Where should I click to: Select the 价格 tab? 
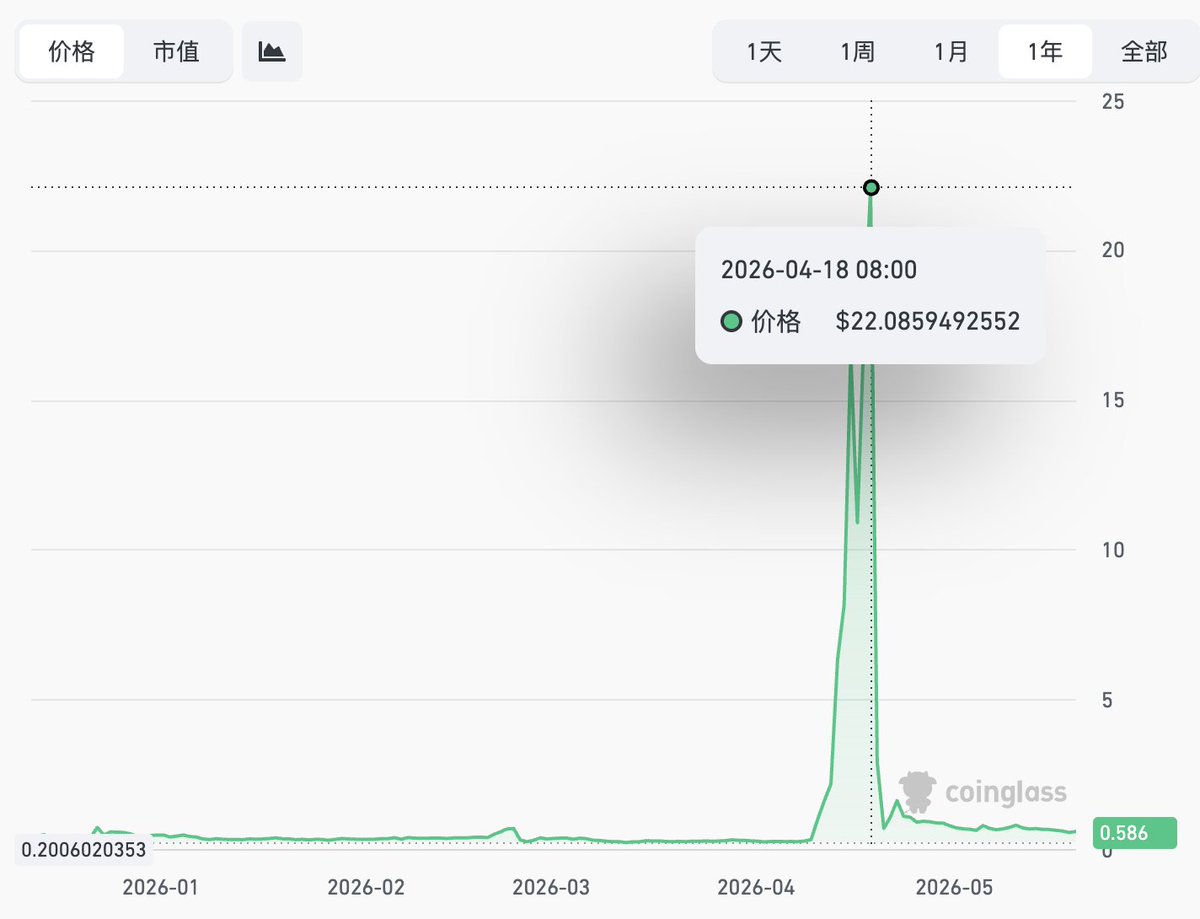[x=71, y=51]
